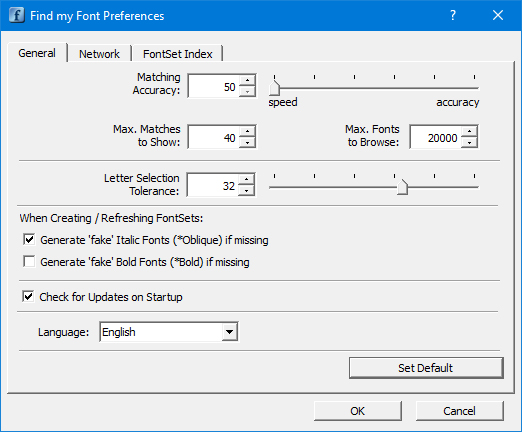The width and height of the screenshot is (522, 432).
Task: Decrease Matching Accuracy with down arrow
Action: [247, 92]
